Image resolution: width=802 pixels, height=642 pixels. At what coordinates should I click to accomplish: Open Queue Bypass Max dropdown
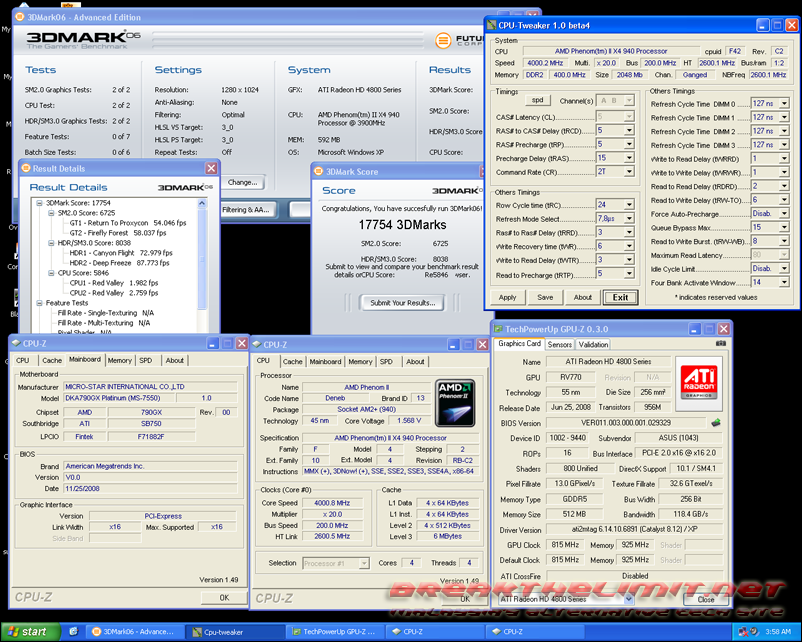[x=784, y=227]
